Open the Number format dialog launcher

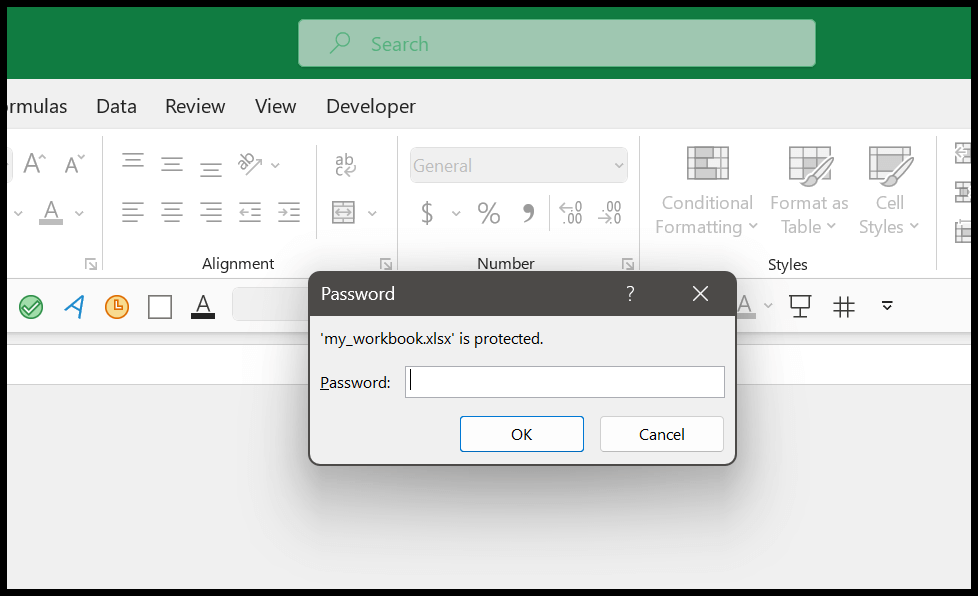click(628, 264)
